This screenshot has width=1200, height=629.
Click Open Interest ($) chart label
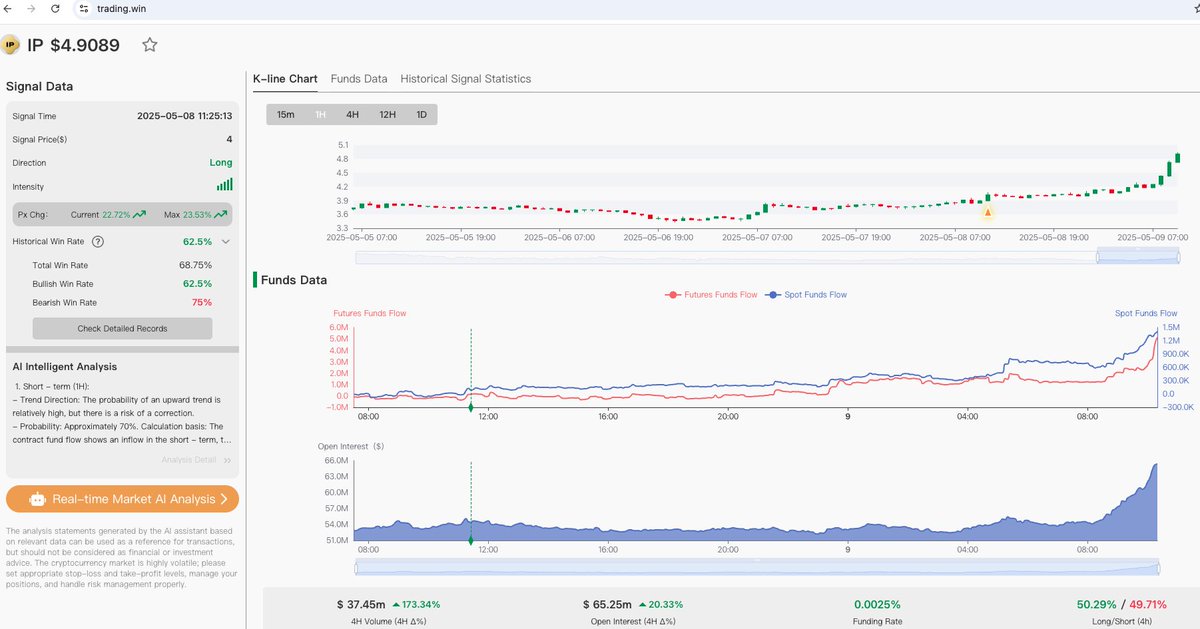point(350,446)
